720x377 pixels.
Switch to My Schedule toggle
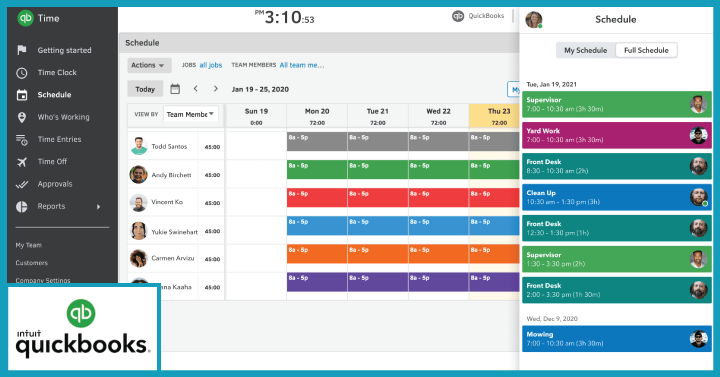click(585, 51)
